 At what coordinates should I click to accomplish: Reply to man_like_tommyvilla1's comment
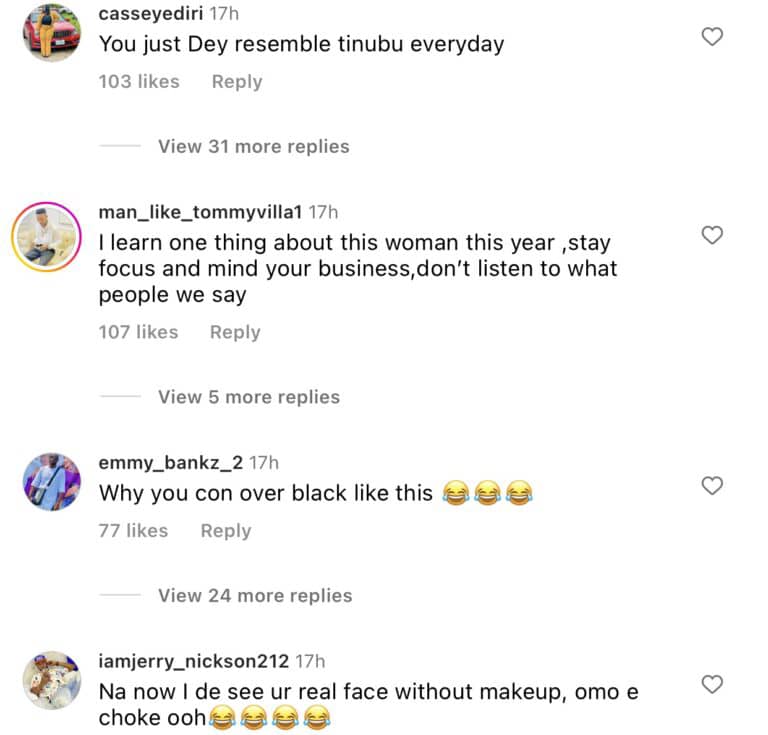235,332
